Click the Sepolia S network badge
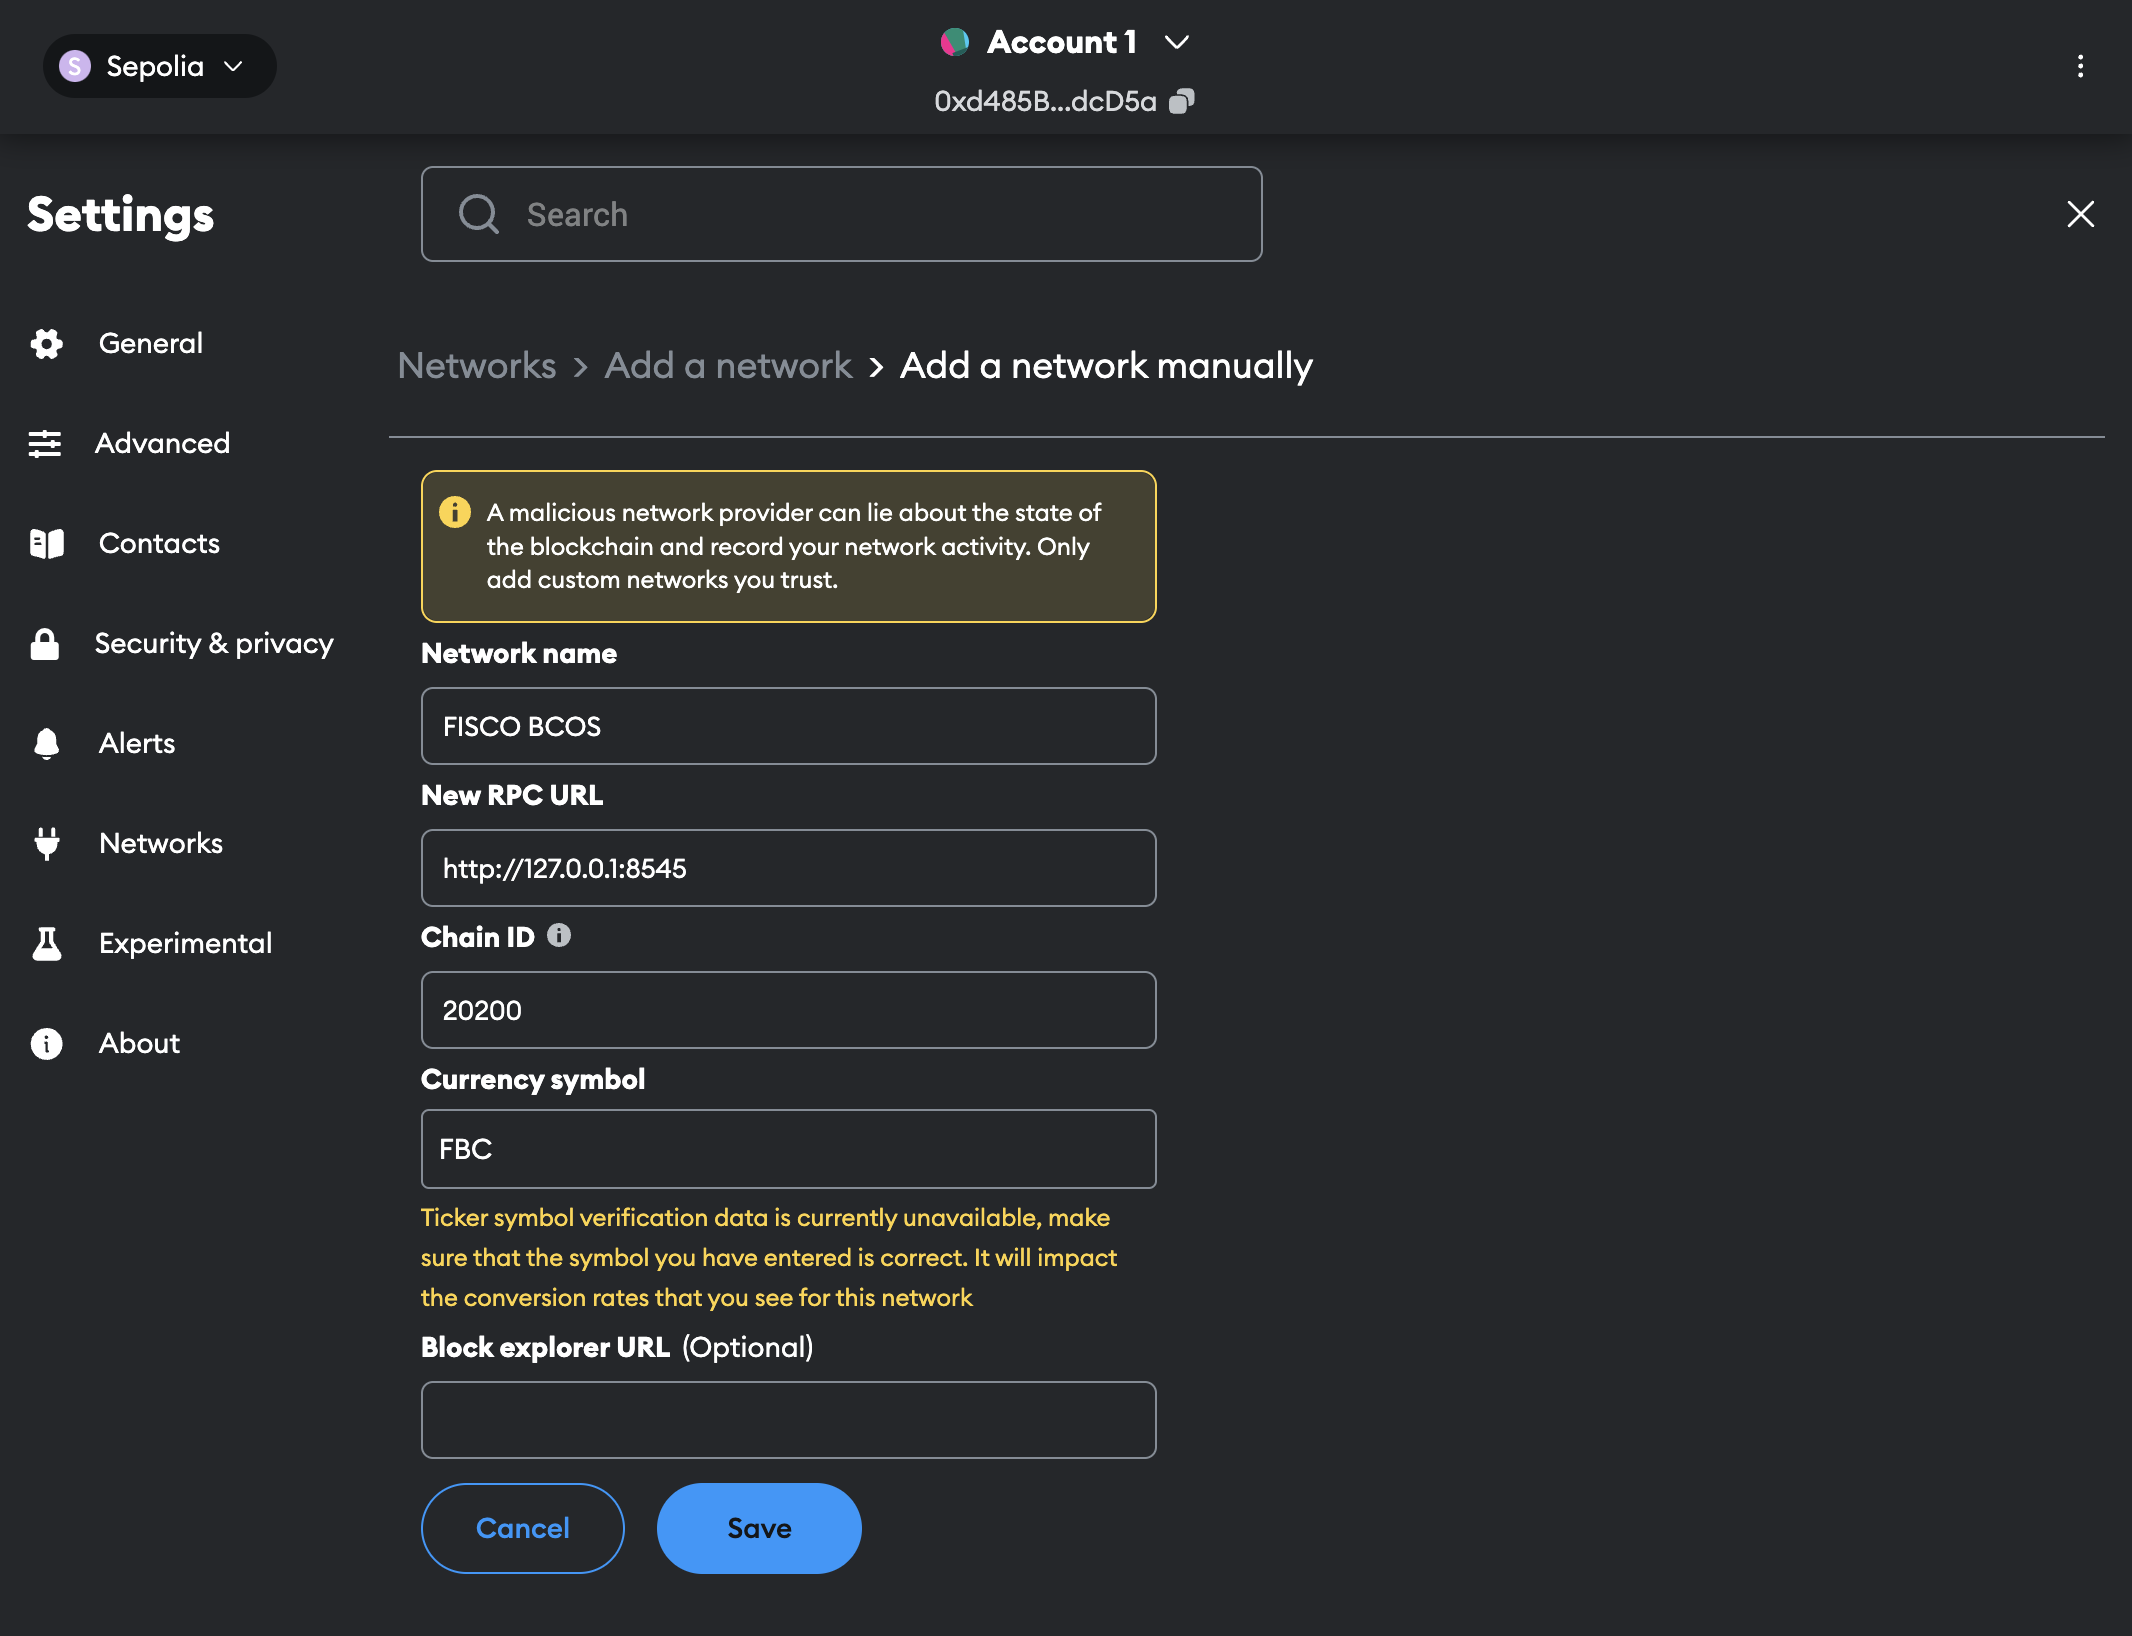Image resolution: width=2132 pixels, height=1636 pixels. [75, 66]
